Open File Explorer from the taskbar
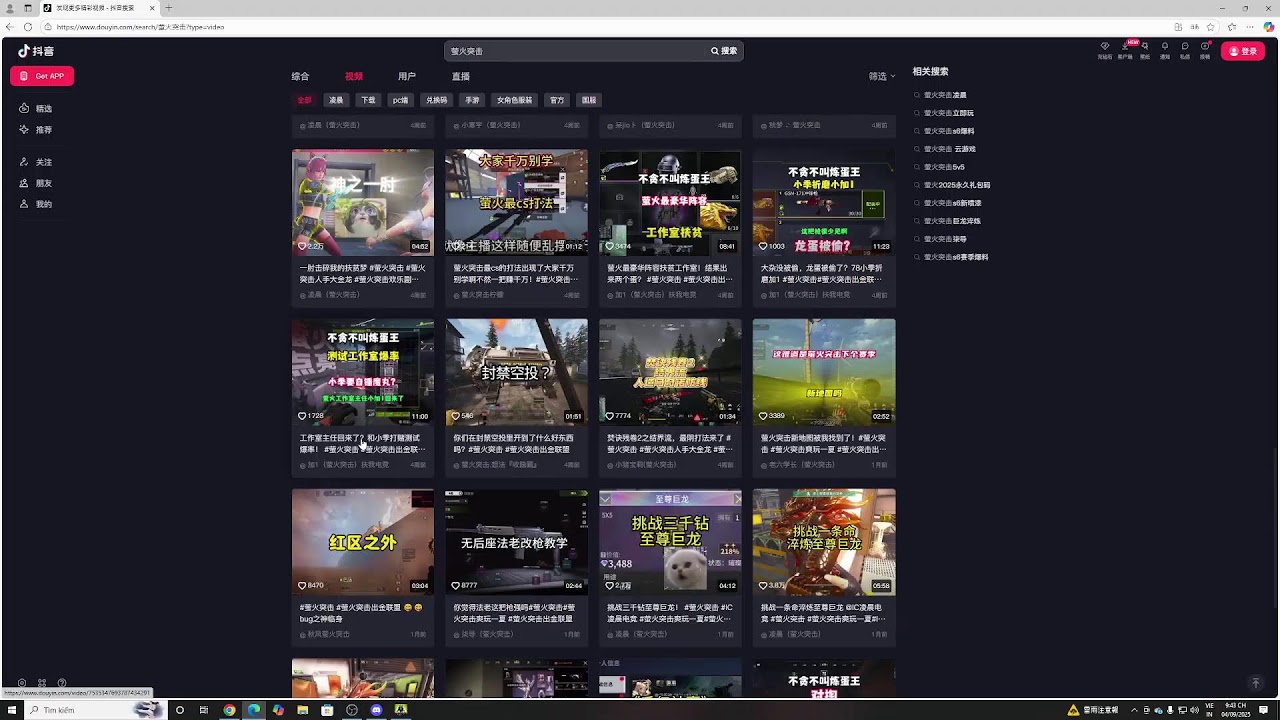 [x=302, y=710]
